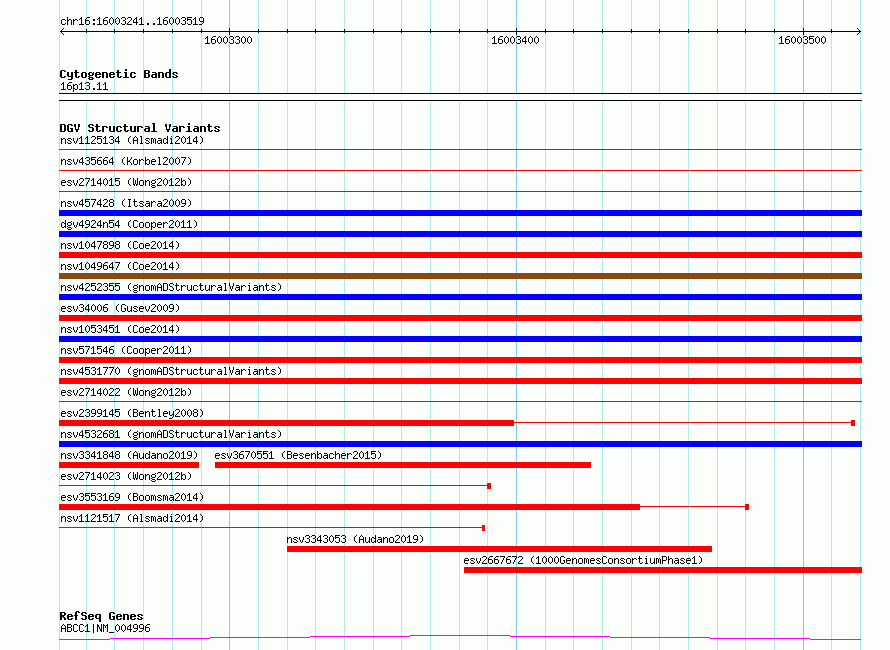This screenshot has height=650, width=890.
Task: Click the nsv457428 (Itsara2009) label
Action: point(126,203)
